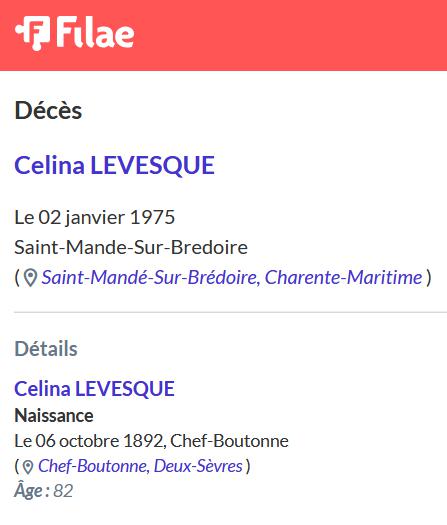
Task: Click the death date Le 02 janvier 1975
Action: point(95,218)
